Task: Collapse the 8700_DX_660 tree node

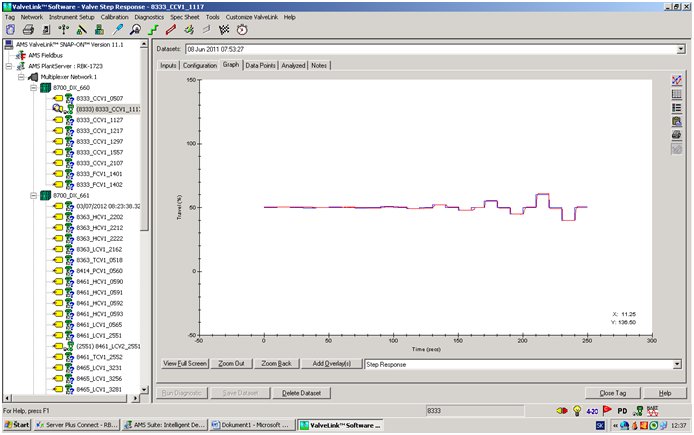Action: pyautogui.click(x=34, y=88)
